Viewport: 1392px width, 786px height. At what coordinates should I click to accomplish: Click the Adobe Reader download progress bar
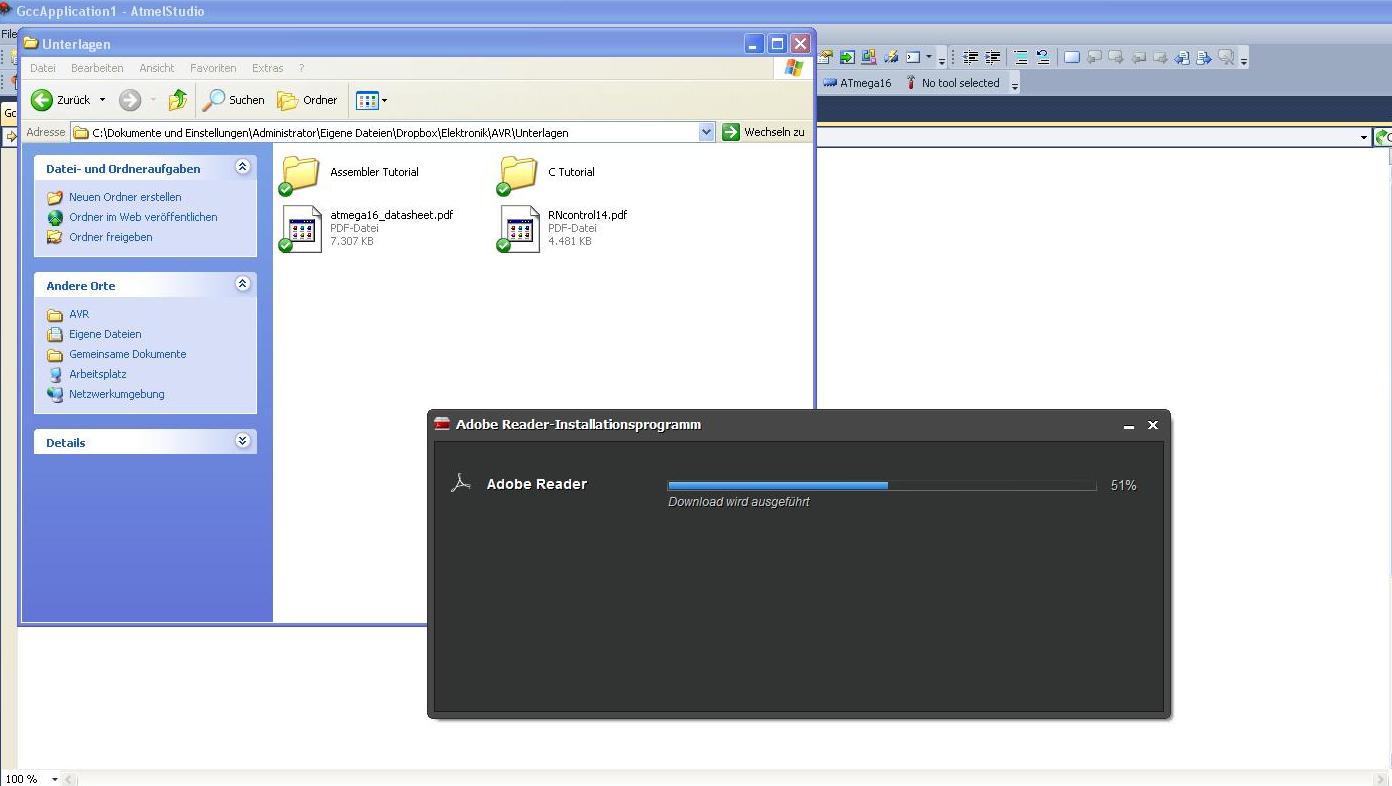coord(882,485)
